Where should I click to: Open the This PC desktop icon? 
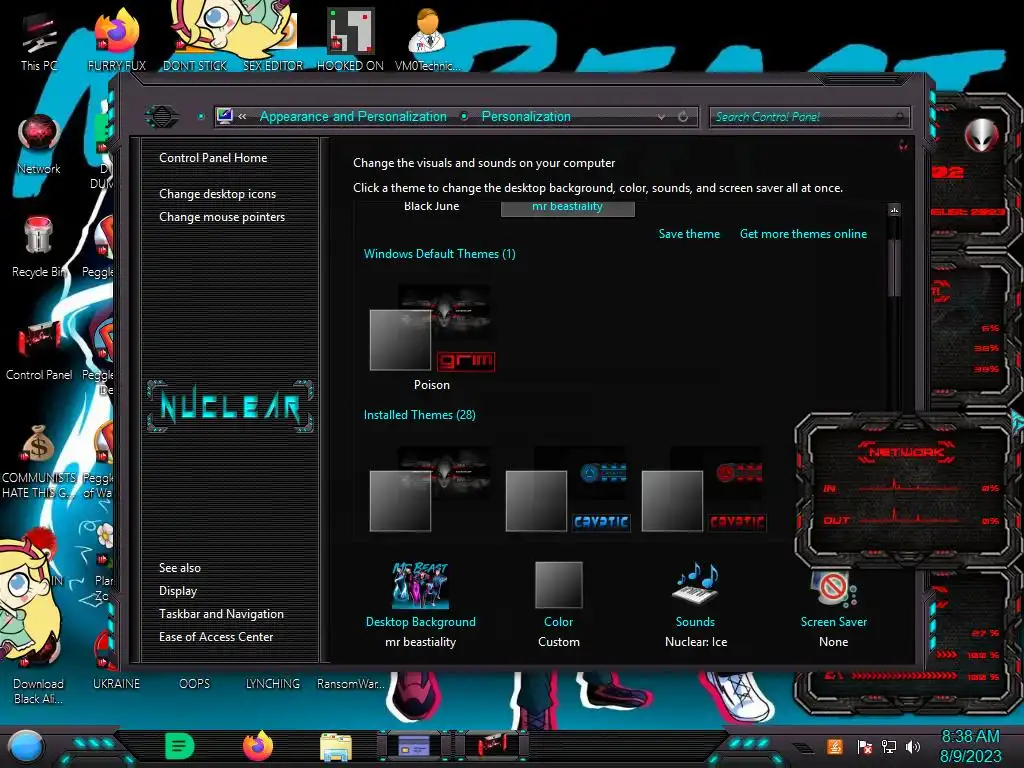click(x=38, y=40)
